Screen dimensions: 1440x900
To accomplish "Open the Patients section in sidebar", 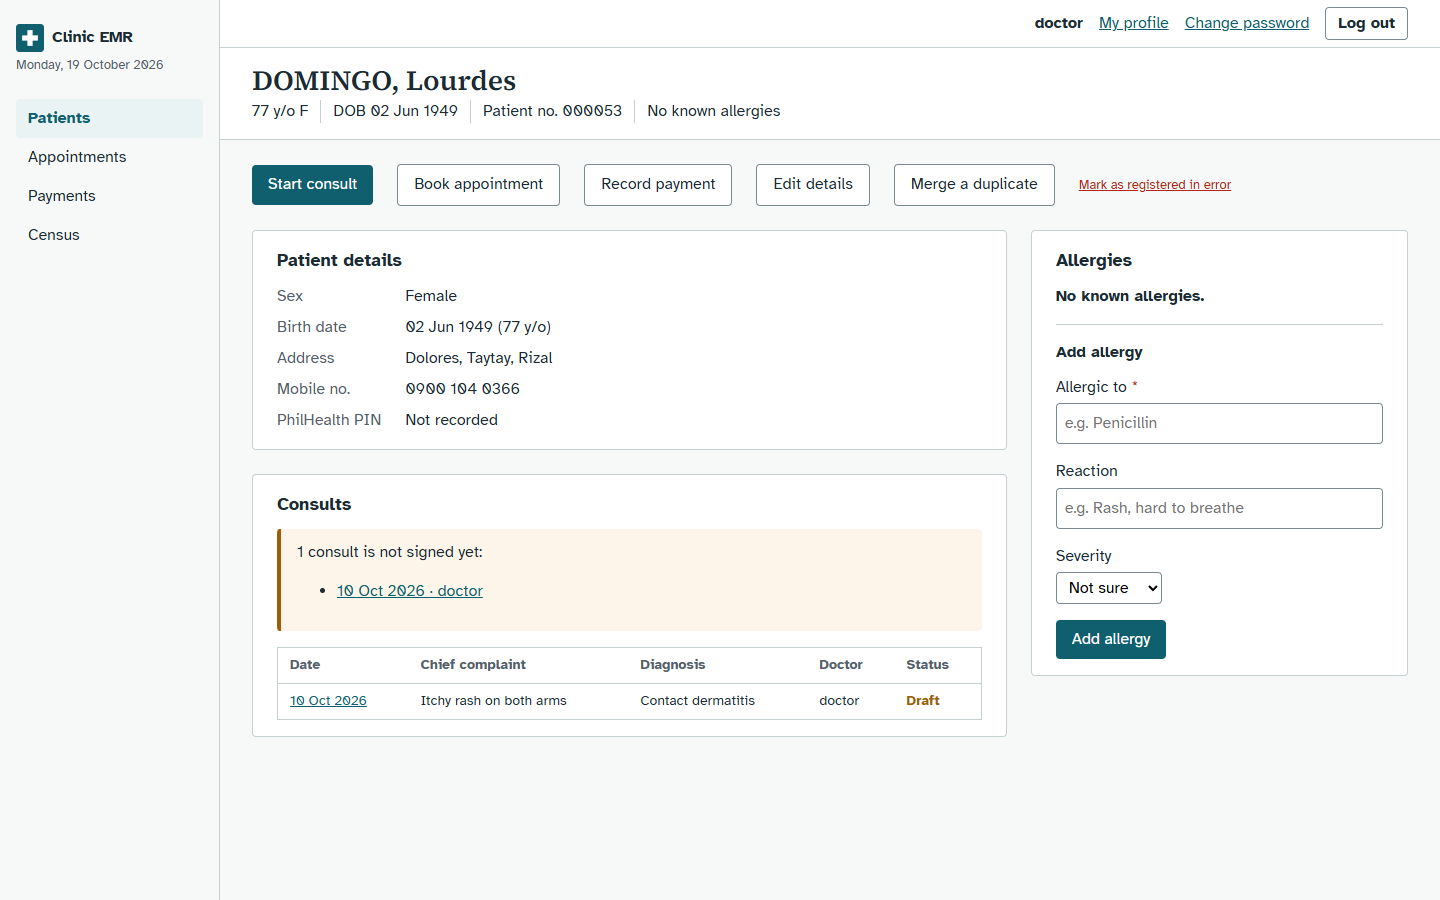I will coord(109,118).
